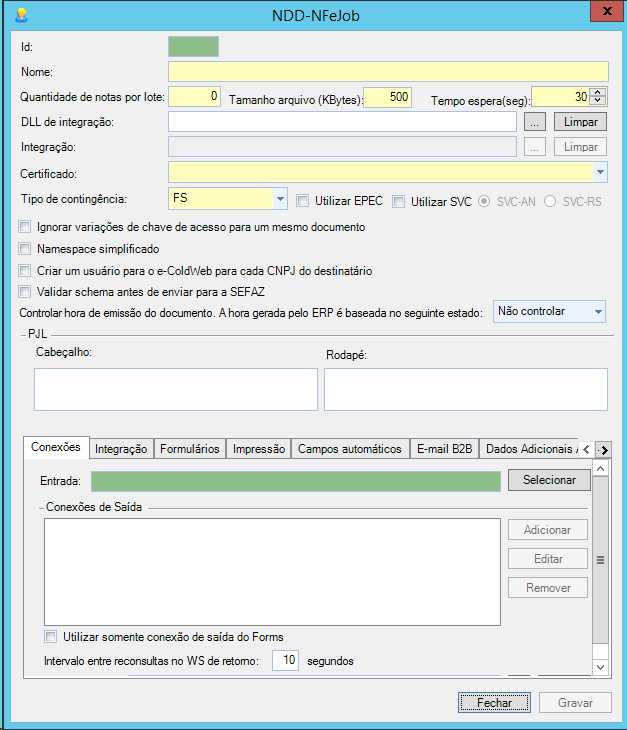This screenshot has height=730, width=627.
Task: Click the green Id field
Action: [x=193, y=47]
